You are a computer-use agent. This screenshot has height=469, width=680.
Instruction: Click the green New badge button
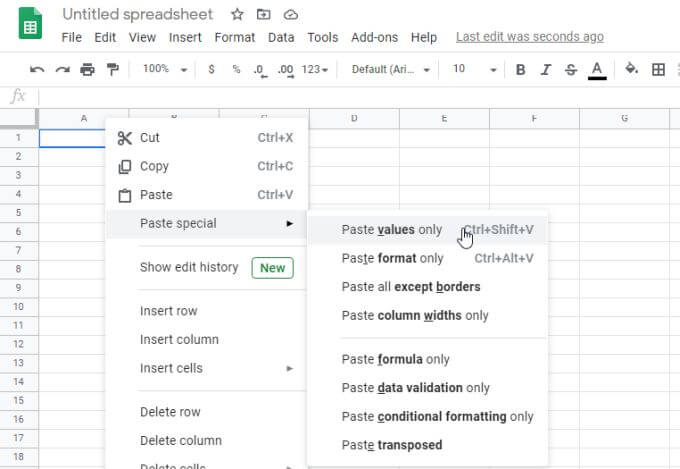[x=272, y=268]
